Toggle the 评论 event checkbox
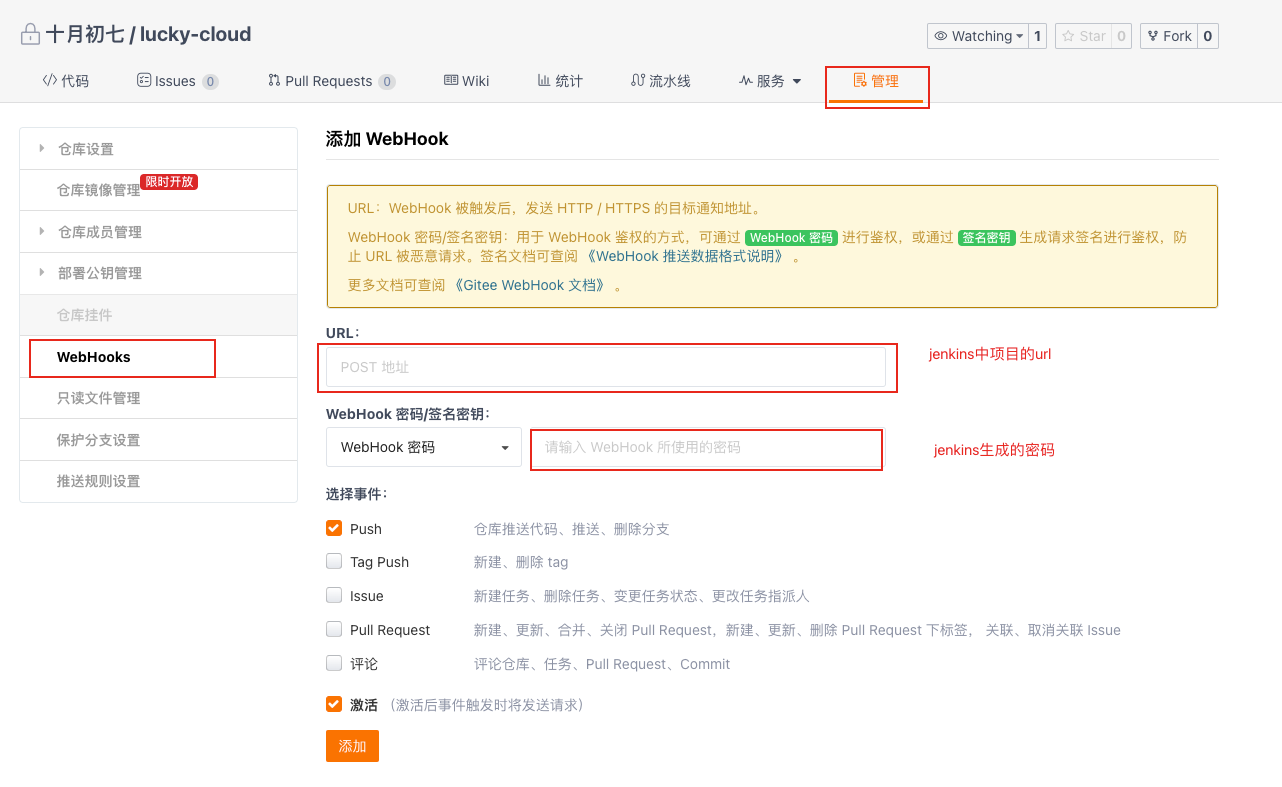The width and height of the screenshot is (1282, 787). [x=334, y=663]
